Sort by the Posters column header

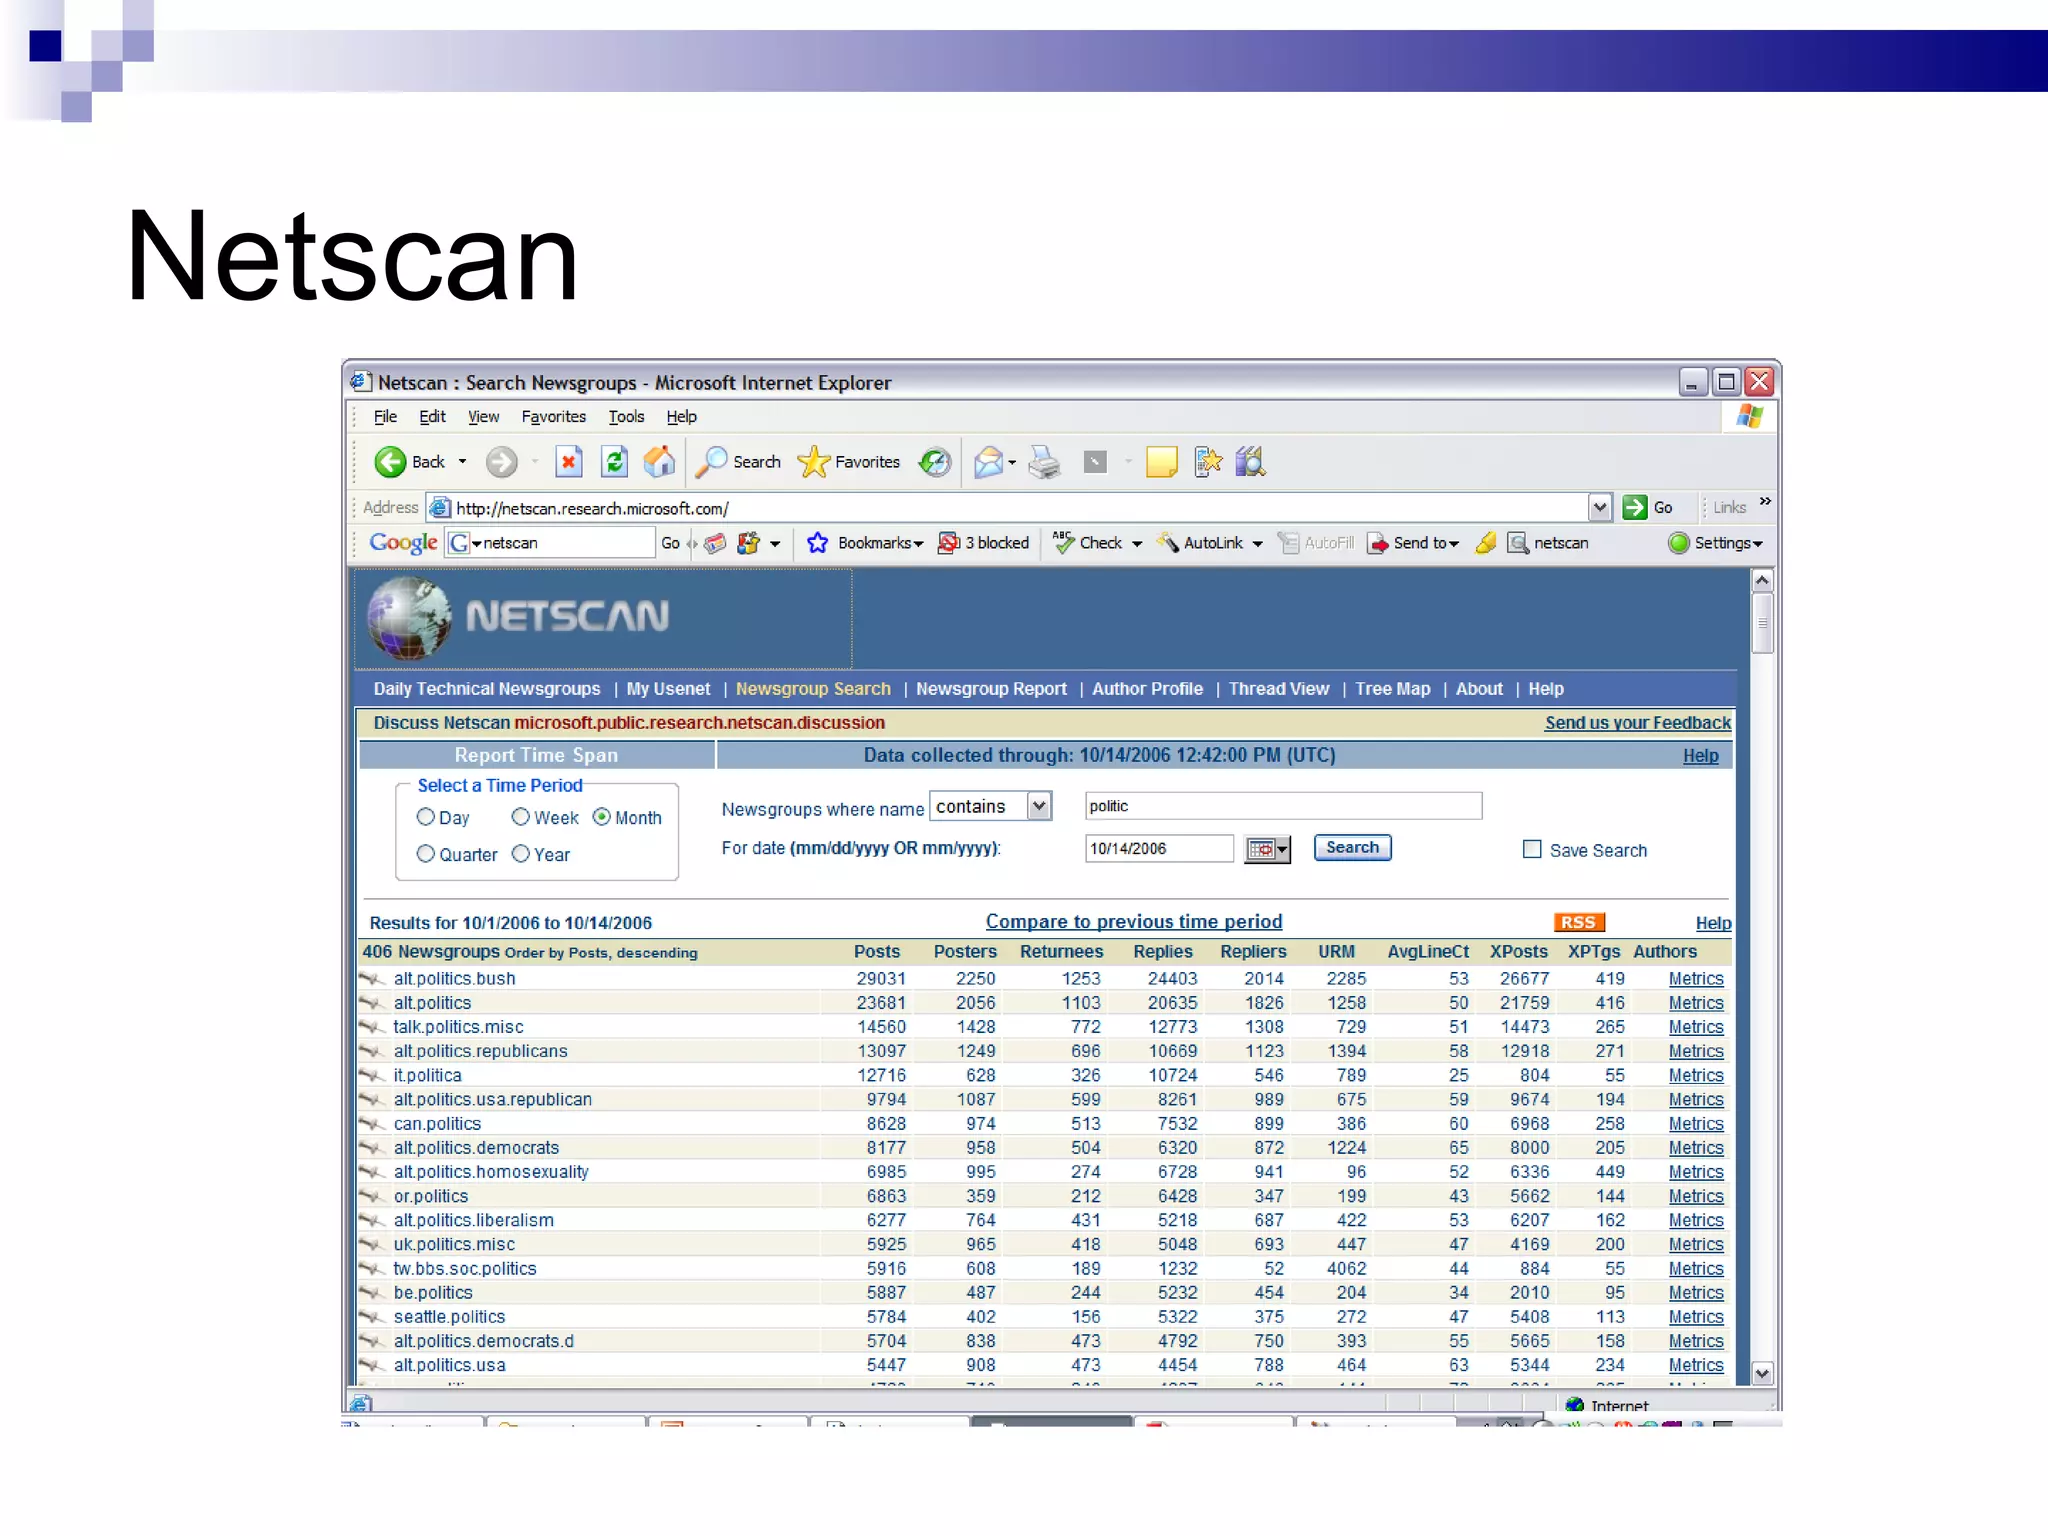point(965,952)
